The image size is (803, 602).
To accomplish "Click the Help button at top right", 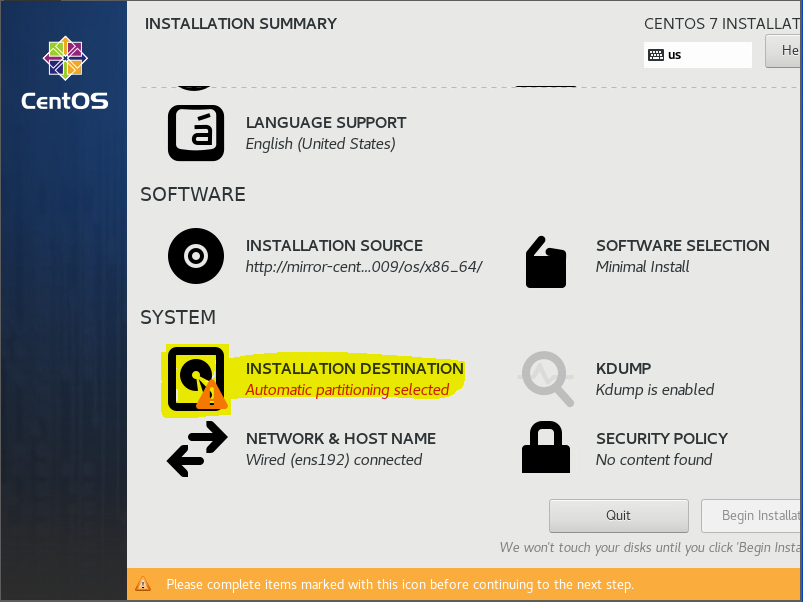I will pyautogui.click(x=785, y=51).
